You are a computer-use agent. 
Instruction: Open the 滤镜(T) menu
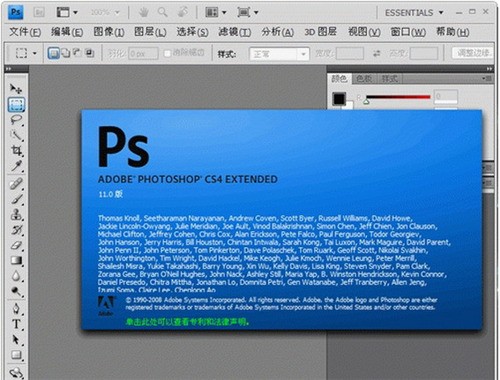coord(234,32)
